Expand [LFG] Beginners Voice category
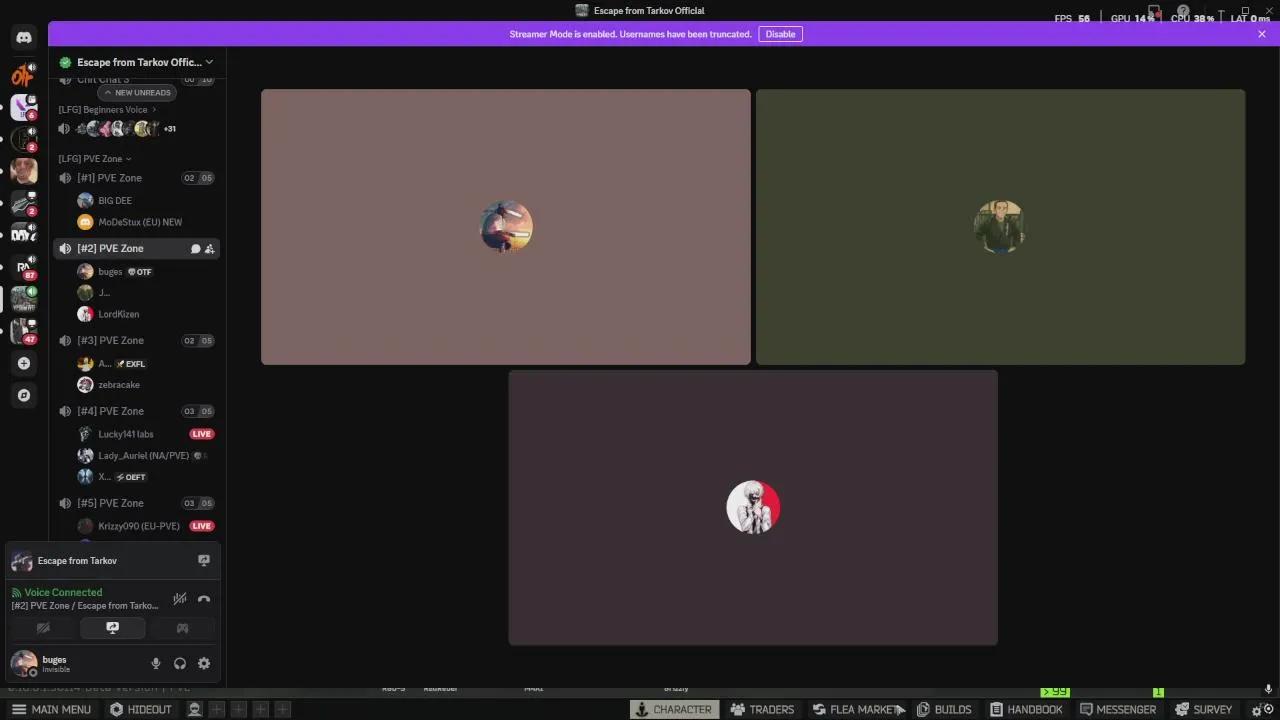 (107, 110)
